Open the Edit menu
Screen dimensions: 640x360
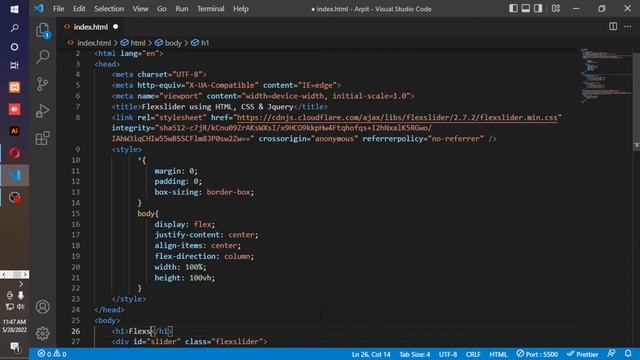[79, 9]
